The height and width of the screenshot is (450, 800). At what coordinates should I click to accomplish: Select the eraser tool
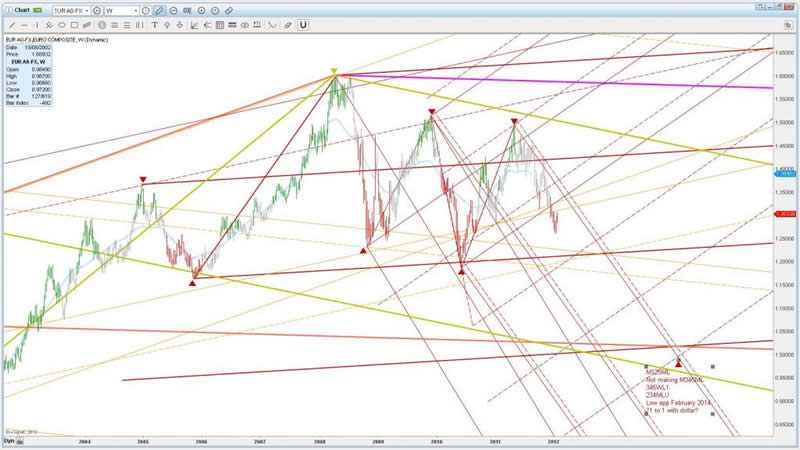click(x=288, y=25)
